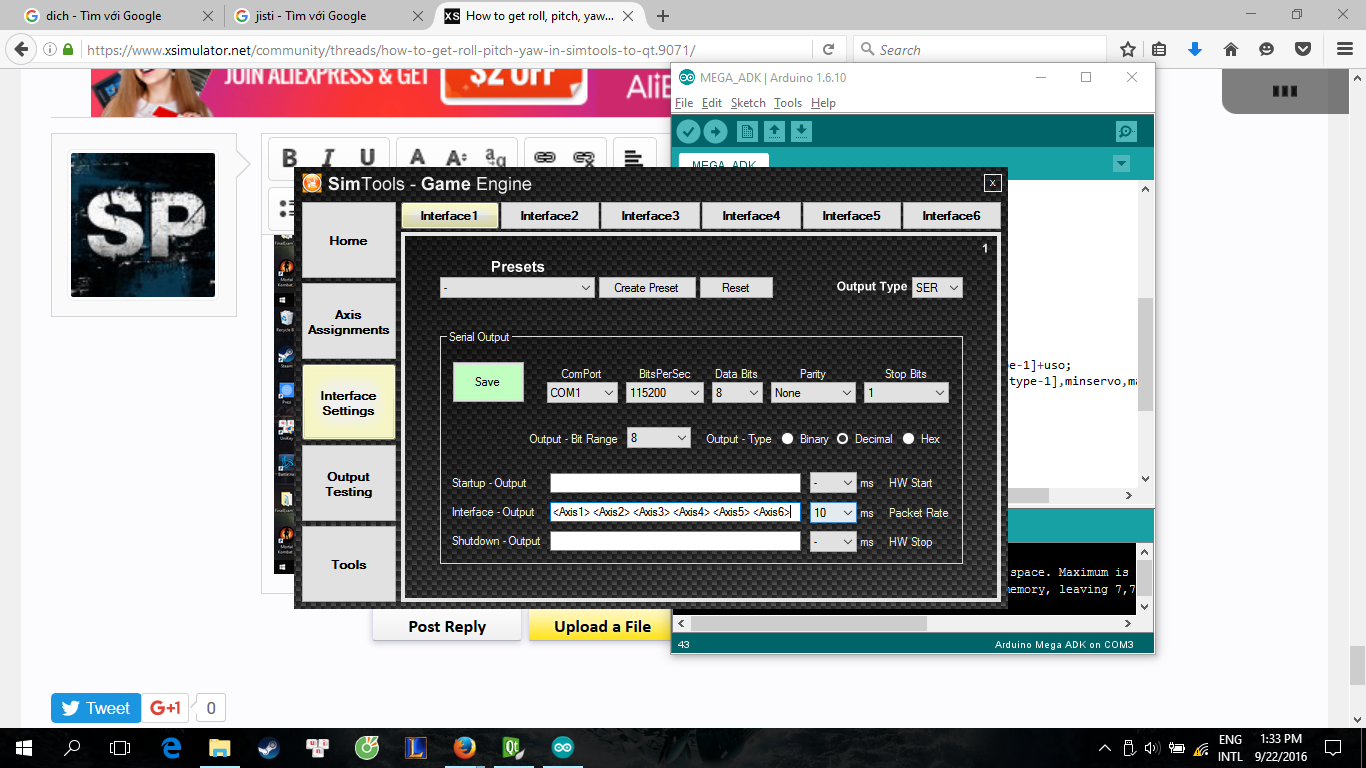Switch to the Interface2 tab
The image size is (1366, 768).
coord(549,215)
